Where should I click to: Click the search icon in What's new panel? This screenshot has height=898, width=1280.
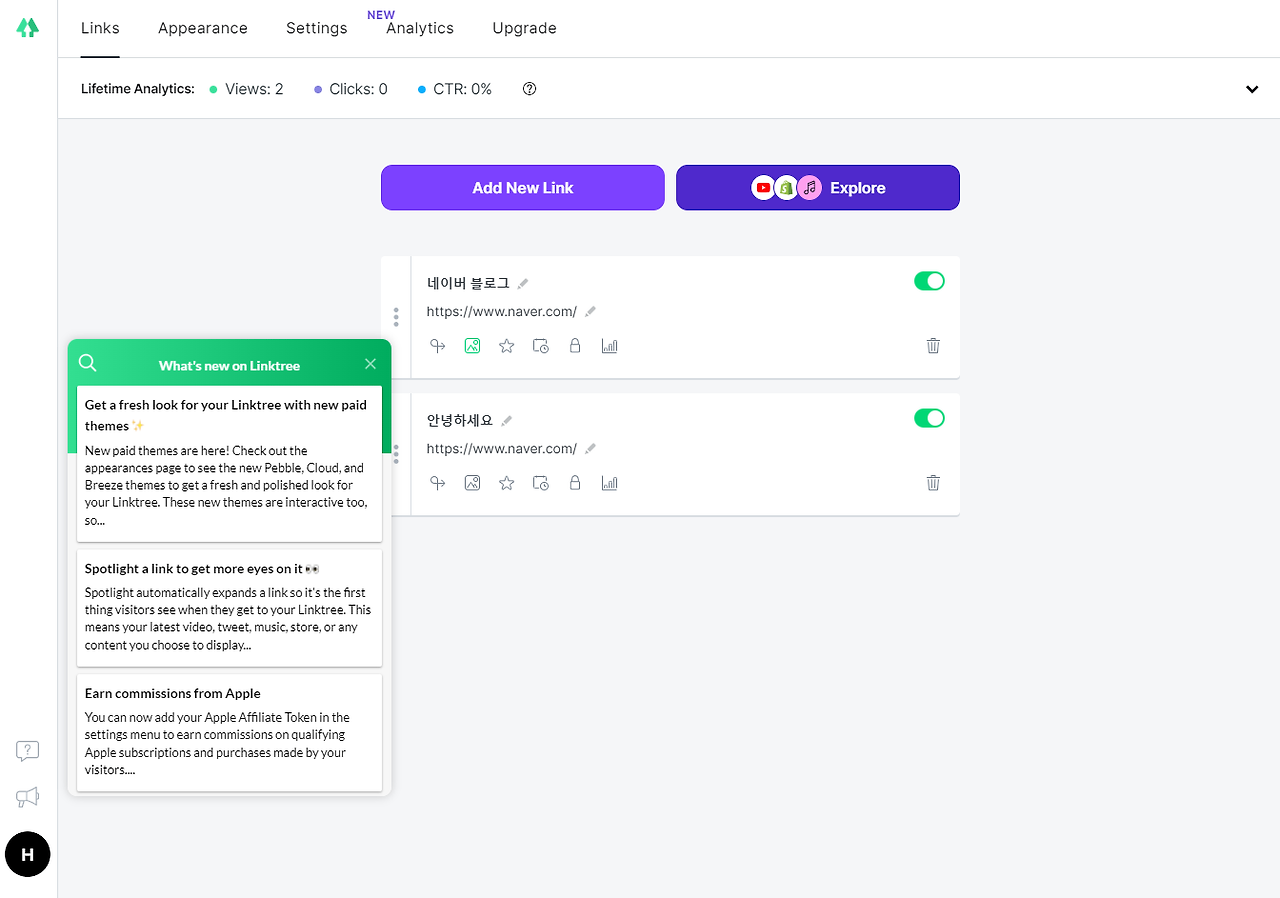point(88,363)
